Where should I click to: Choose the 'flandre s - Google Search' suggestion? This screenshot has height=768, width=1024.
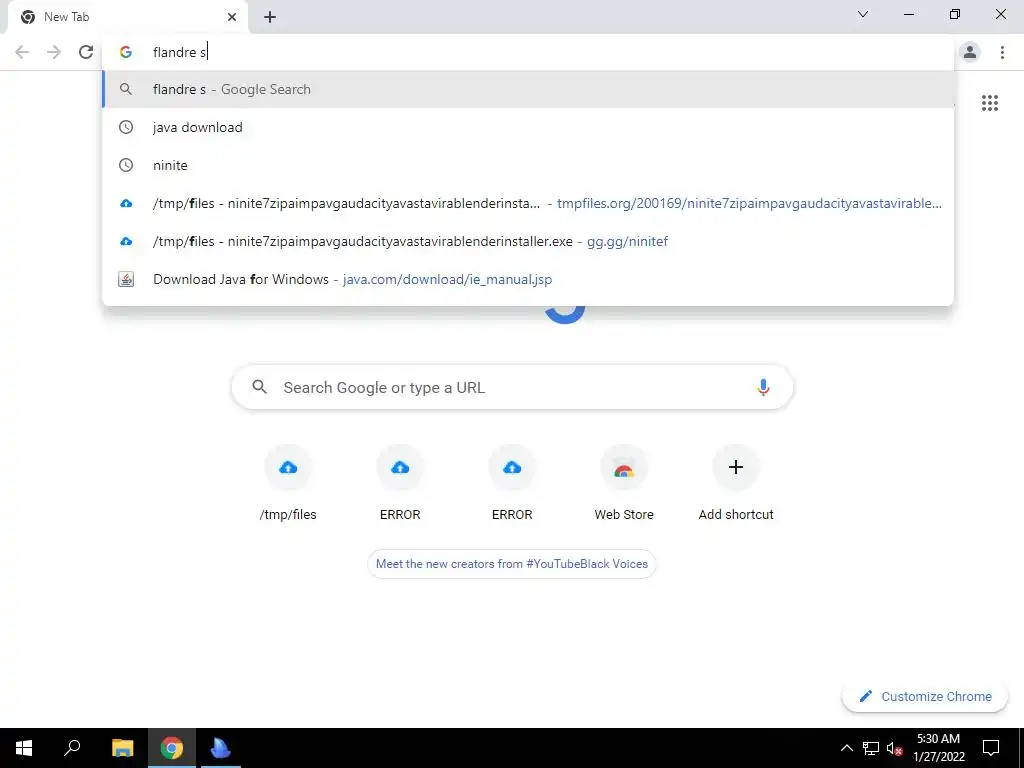[528, 89]
